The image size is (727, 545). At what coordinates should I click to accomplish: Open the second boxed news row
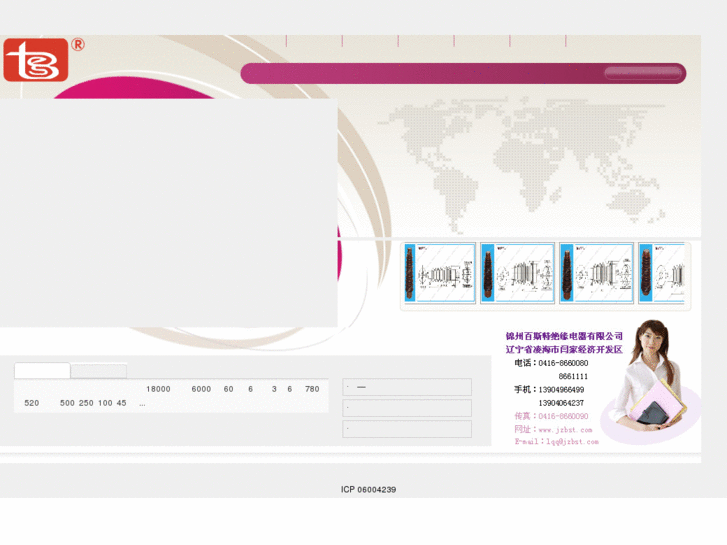point(407,408)
